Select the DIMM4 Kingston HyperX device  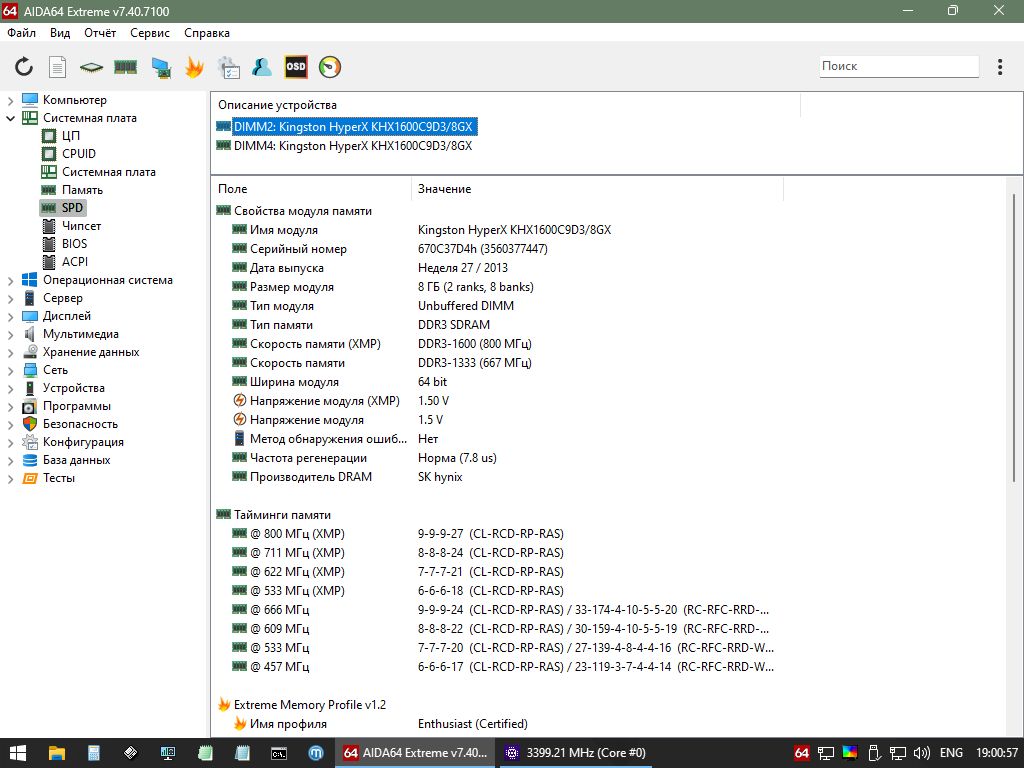pos(353,146)
